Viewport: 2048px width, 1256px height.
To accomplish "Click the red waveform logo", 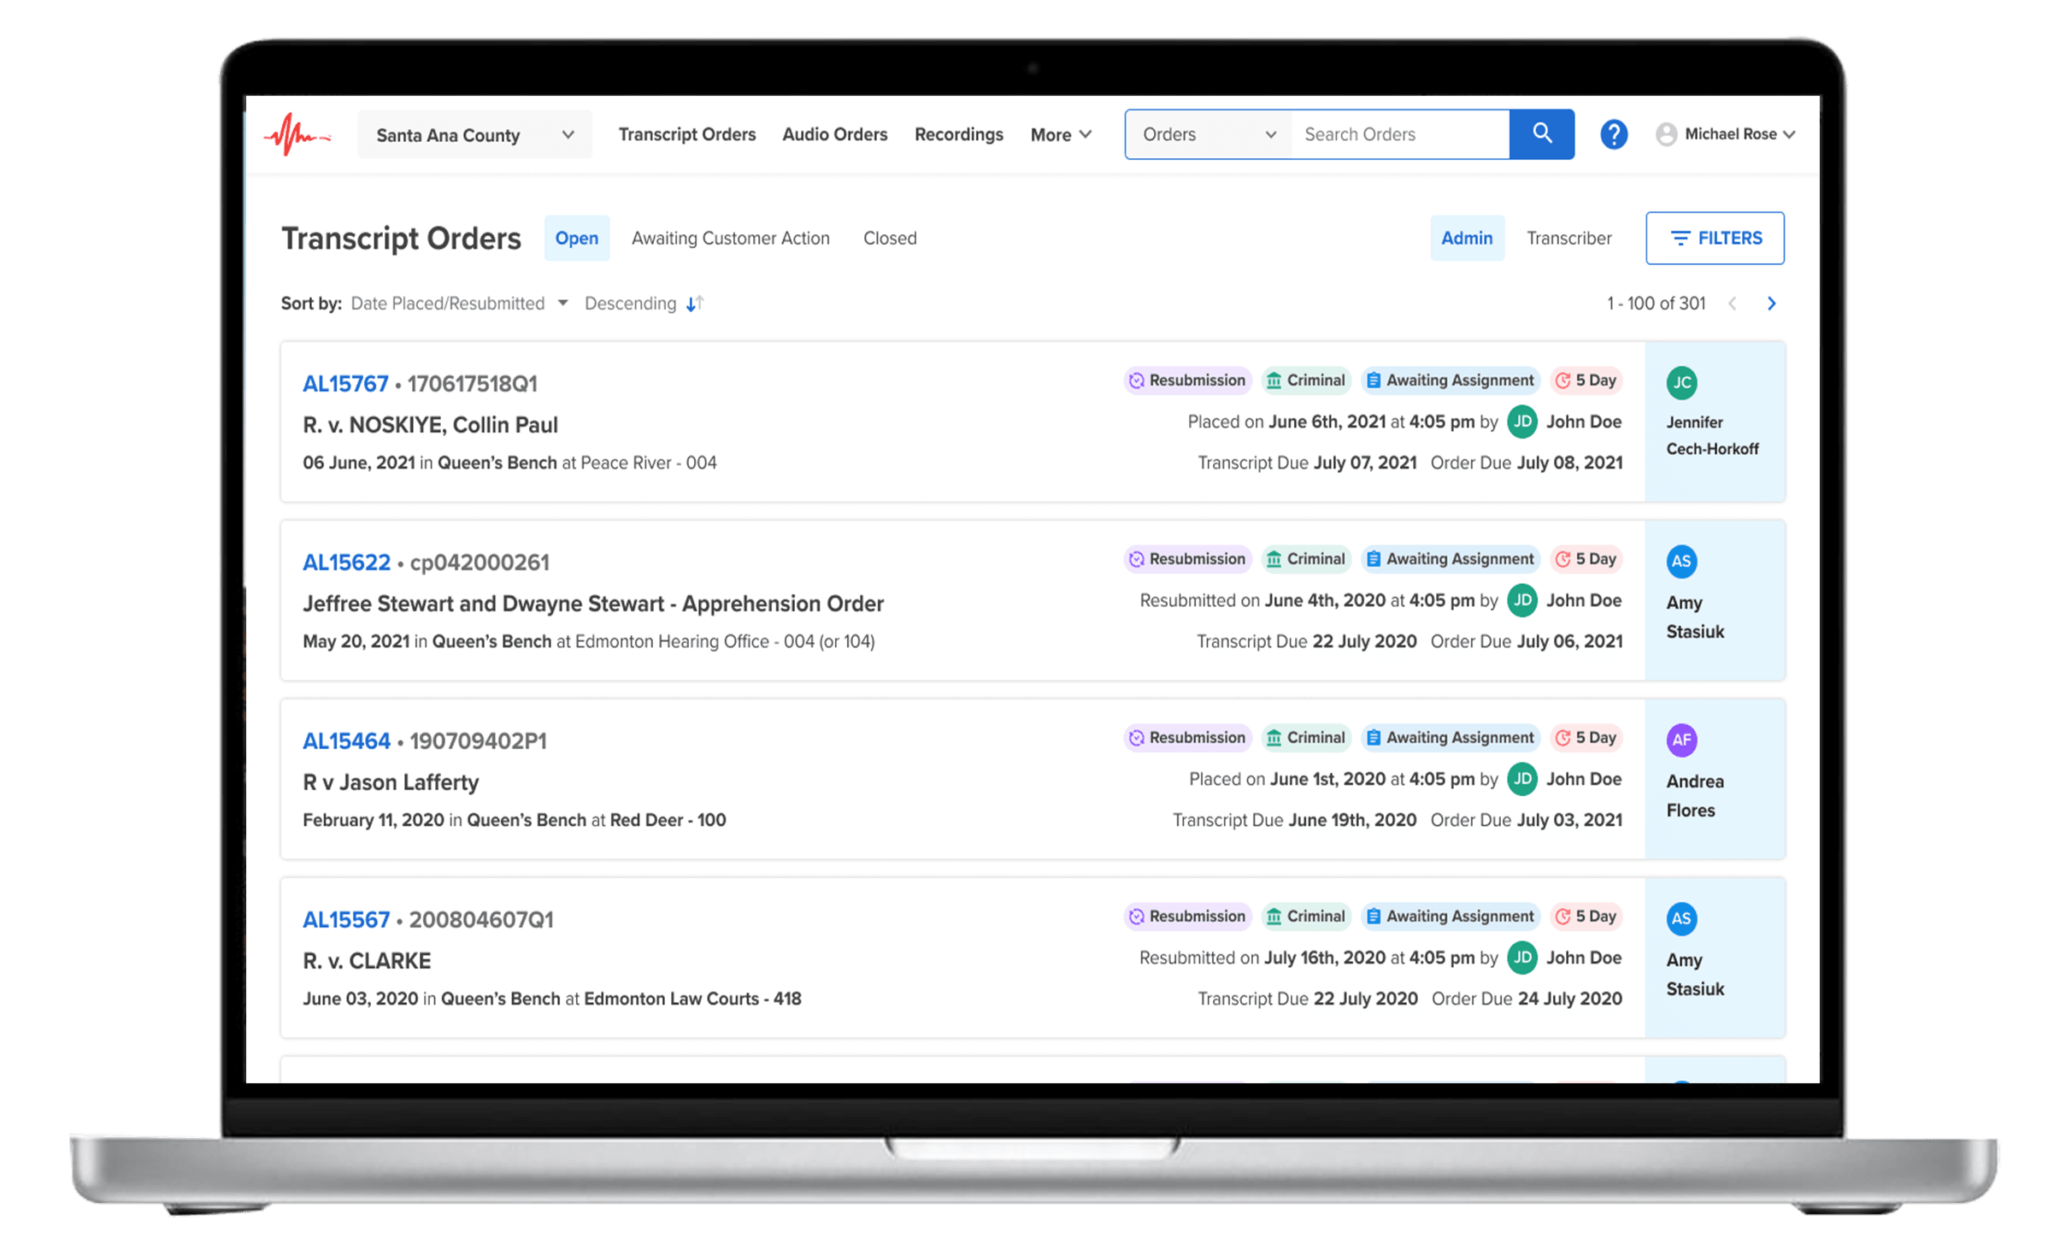I will coord(296,135).
